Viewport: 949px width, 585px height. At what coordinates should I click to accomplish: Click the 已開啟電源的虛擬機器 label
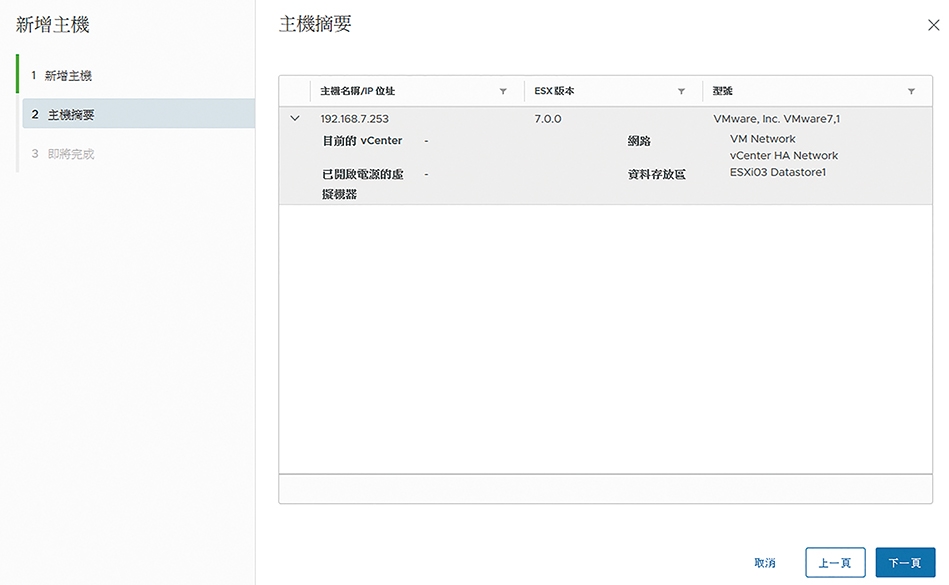[363, 184]
